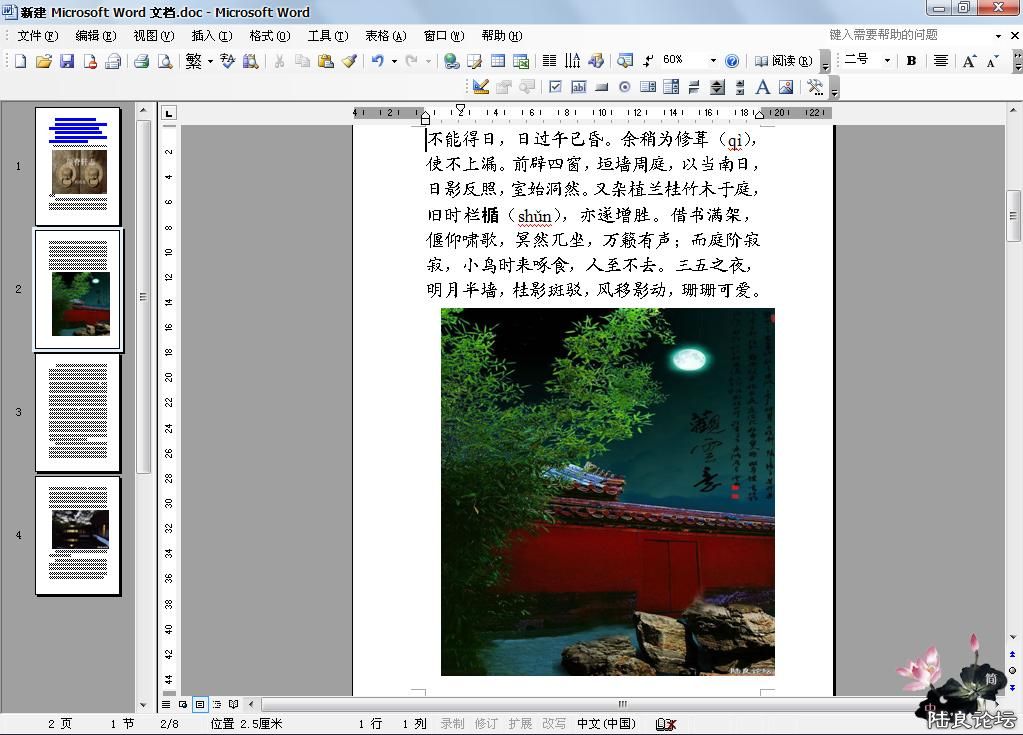The height and width of the screenshot is (735, 1023).
Task: Open the 插入 (Insert) menu
Action: tap(211, 36)
